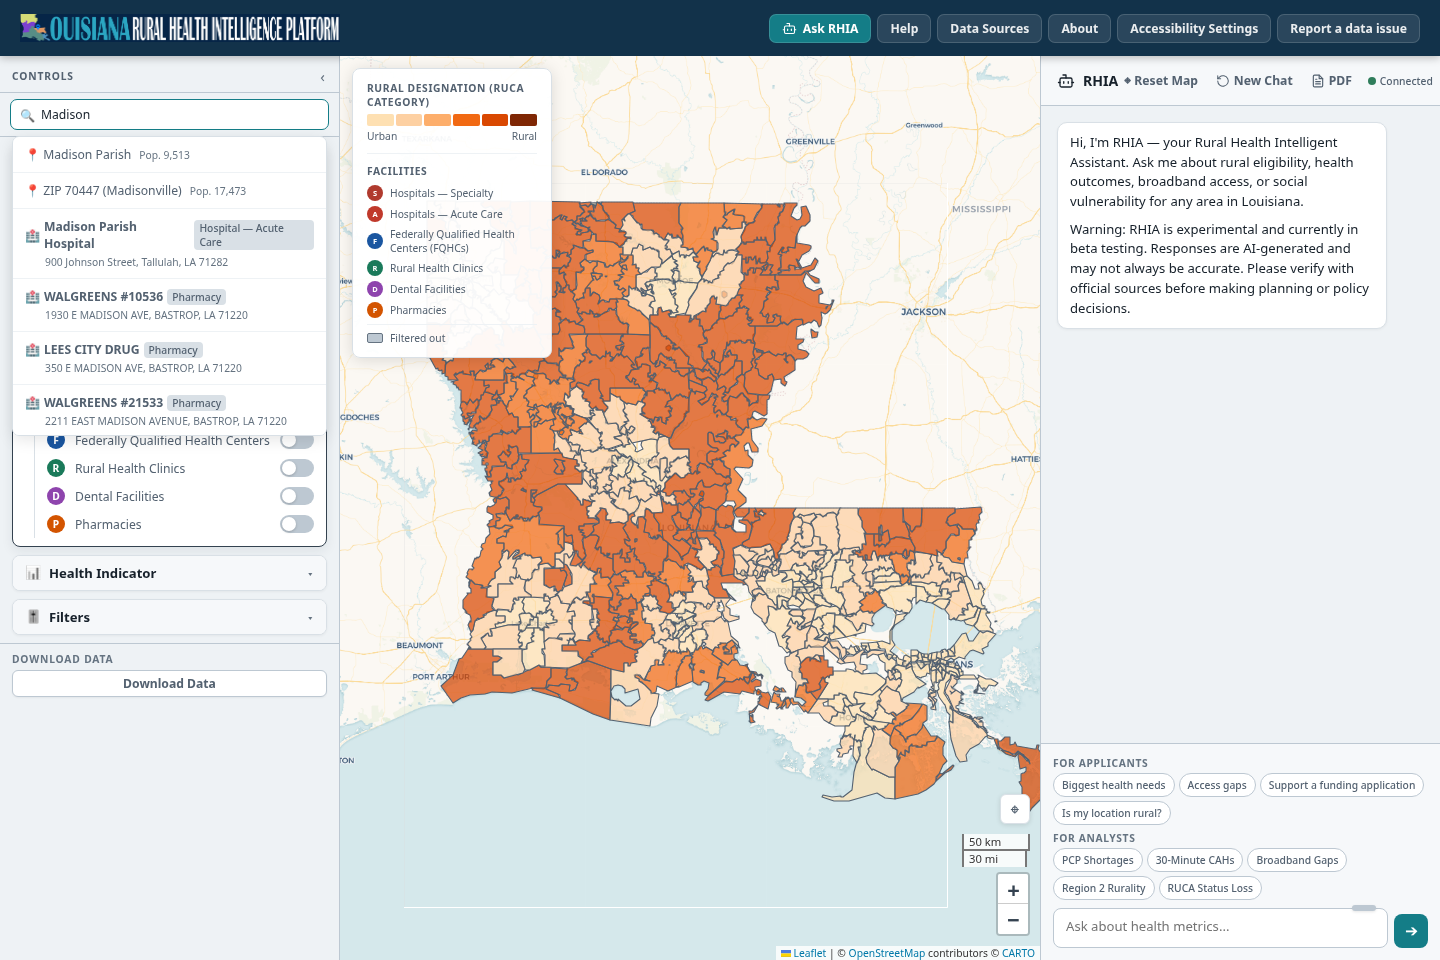The height and width of the screenshot is (960, 1440).
Task: Toggle Federally Qualified Health Centers layer
Action: [x=297, y=440]
